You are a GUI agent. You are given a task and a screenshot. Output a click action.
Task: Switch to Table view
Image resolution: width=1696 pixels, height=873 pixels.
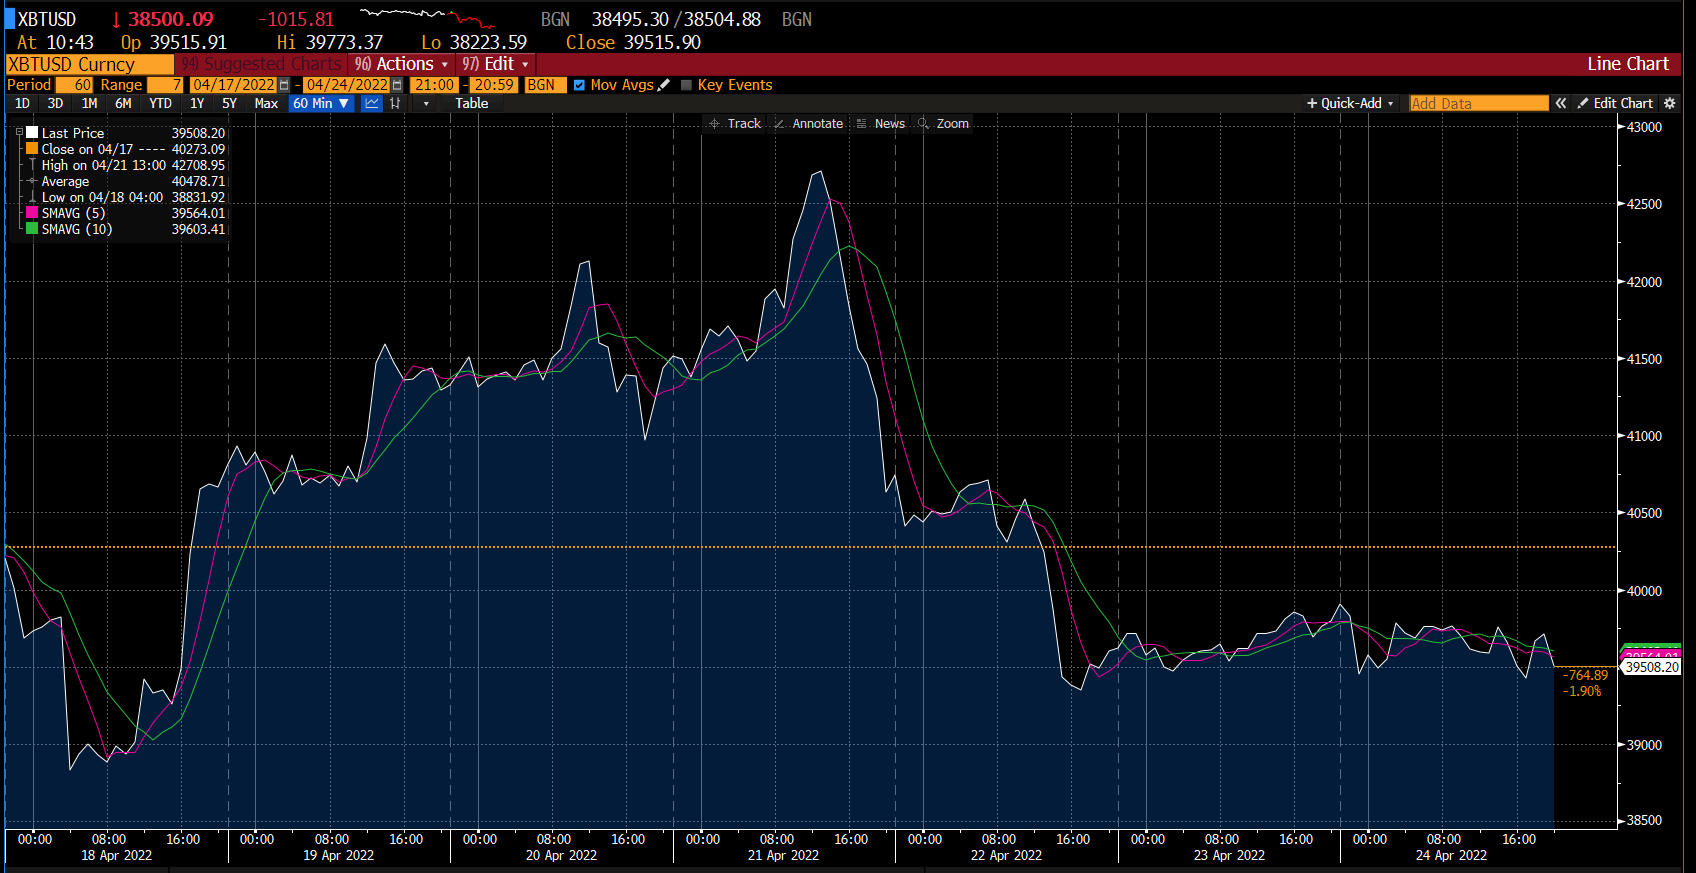472,103
